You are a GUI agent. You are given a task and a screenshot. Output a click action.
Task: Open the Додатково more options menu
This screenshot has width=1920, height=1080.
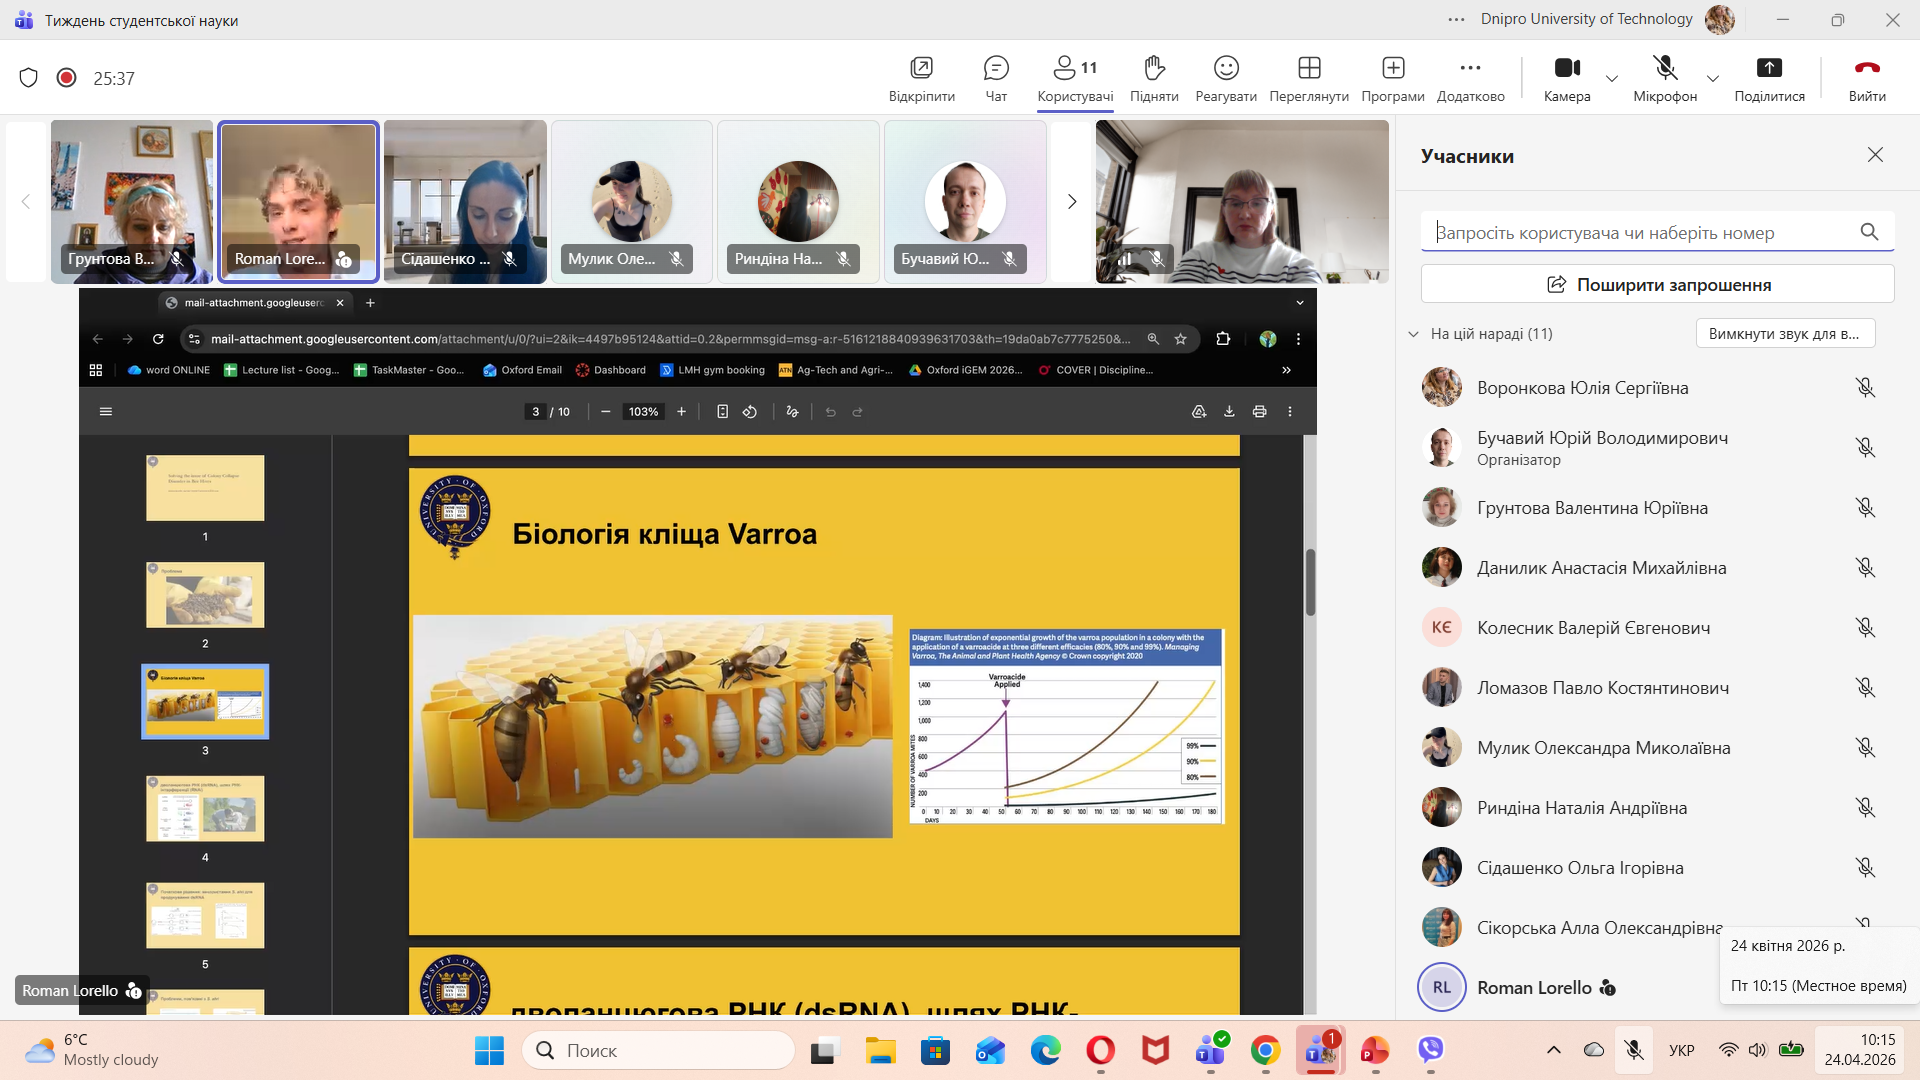click(1470, 68)
